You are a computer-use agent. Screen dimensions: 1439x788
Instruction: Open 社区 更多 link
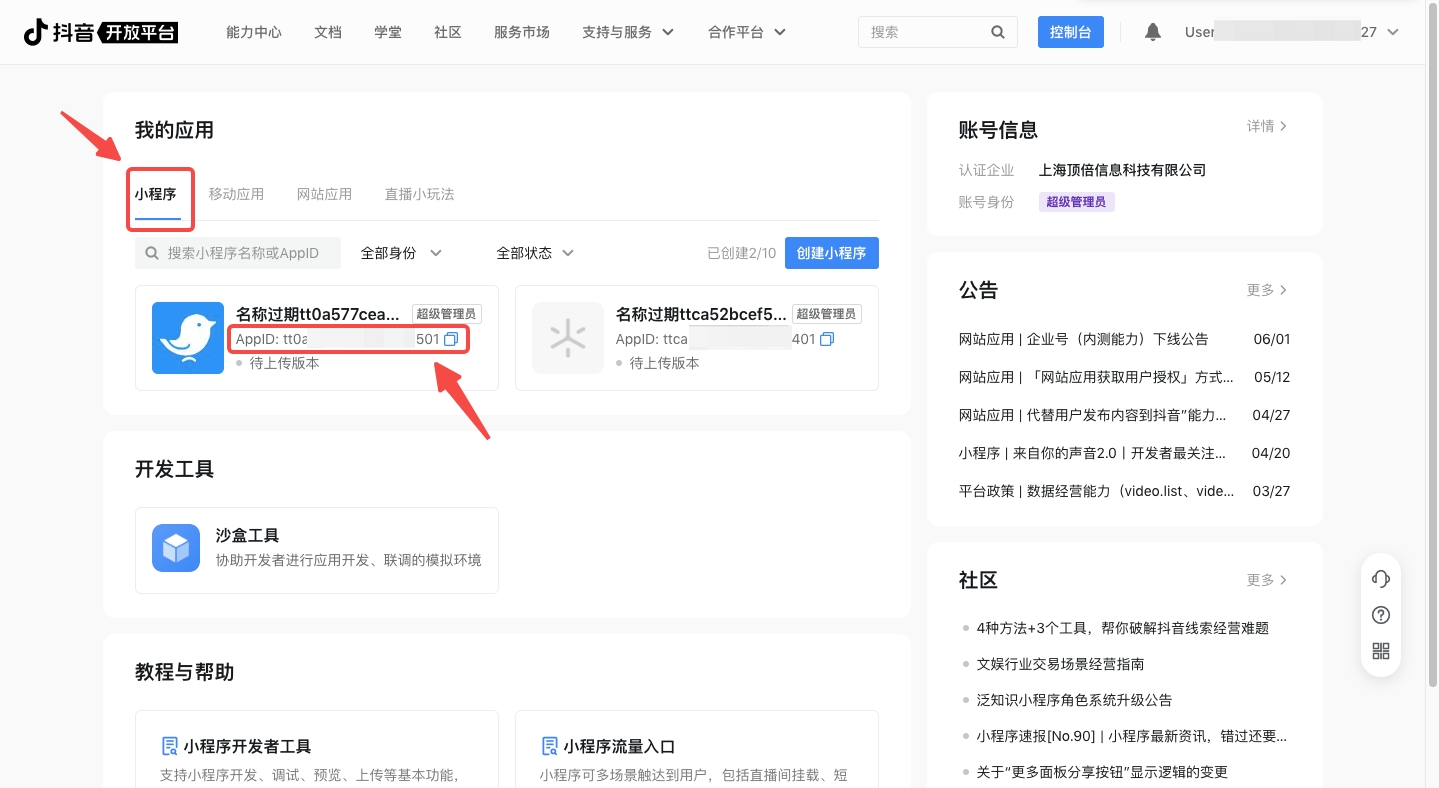click(x=1267, y=580)
